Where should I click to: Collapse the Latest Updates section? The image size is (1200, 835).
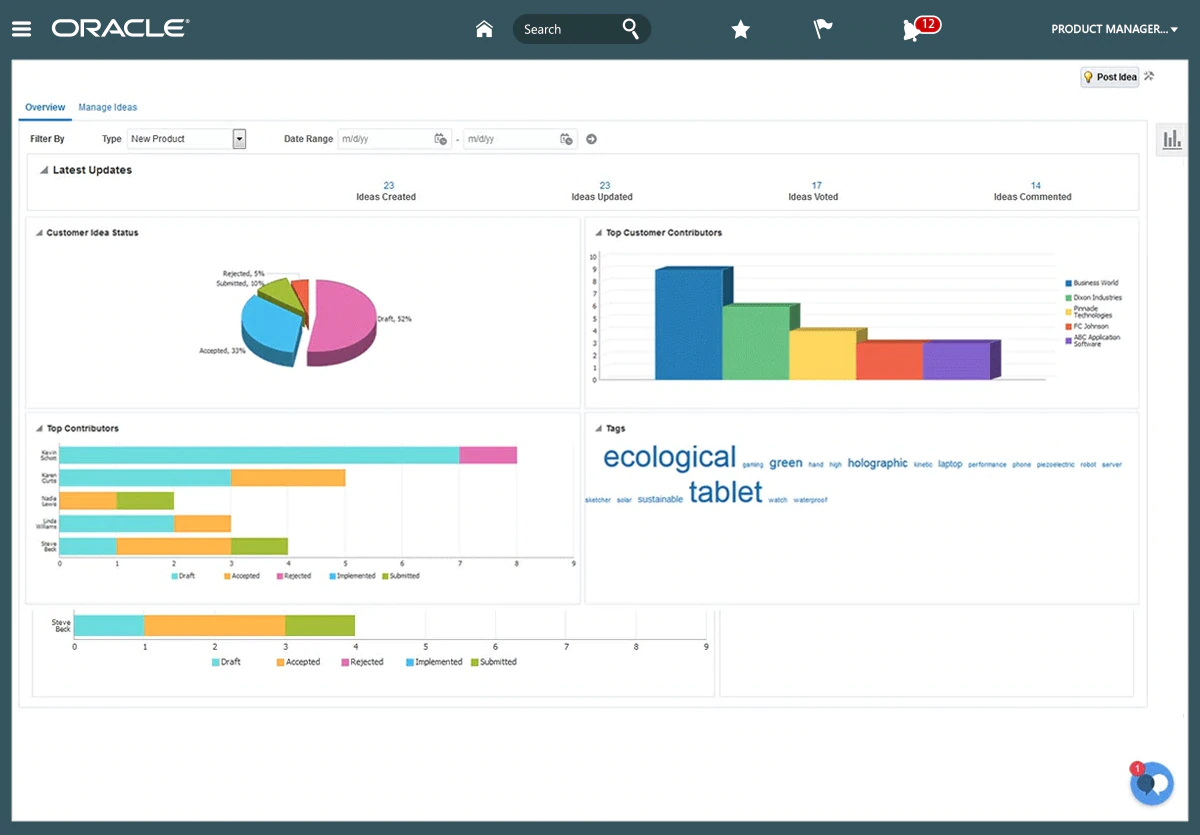(44, 171)
